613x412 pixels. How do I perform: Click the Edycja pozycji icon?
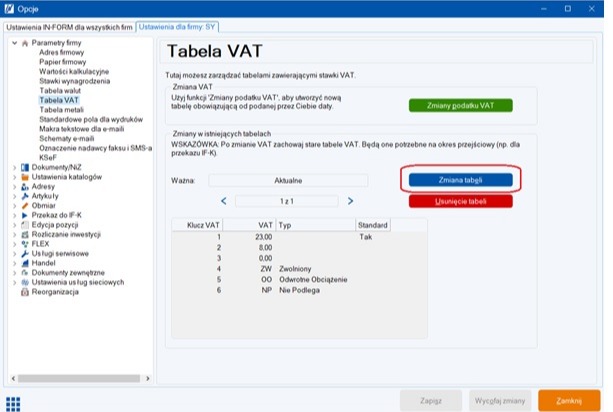pos(25,225)
